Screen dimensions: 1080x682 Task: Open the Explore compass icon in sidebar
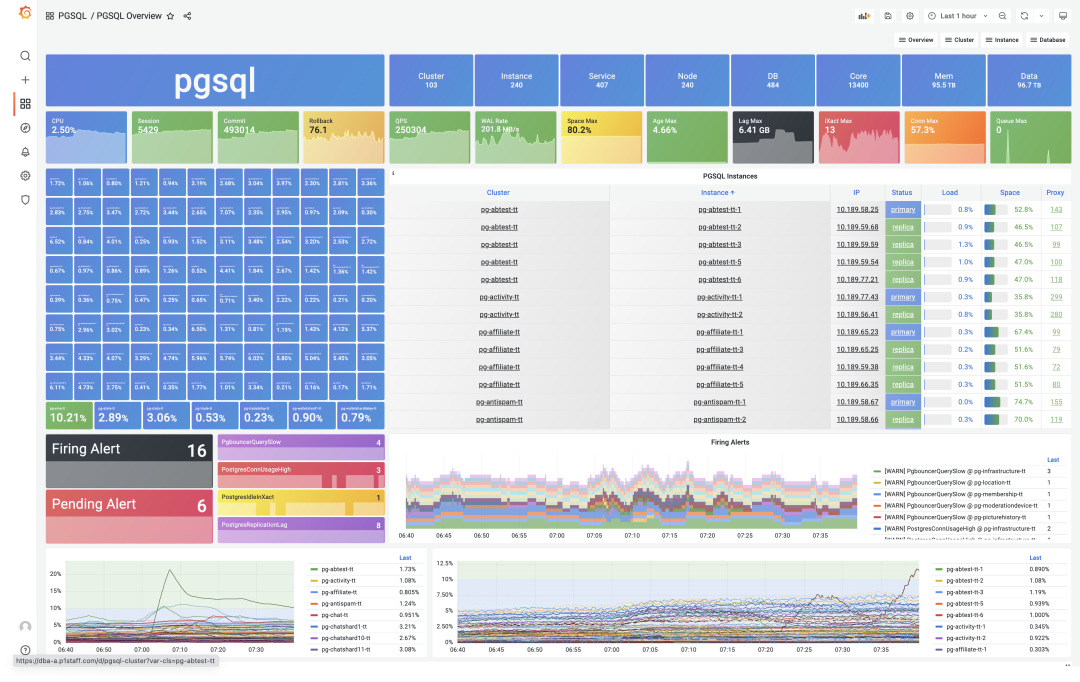(26, 128)
